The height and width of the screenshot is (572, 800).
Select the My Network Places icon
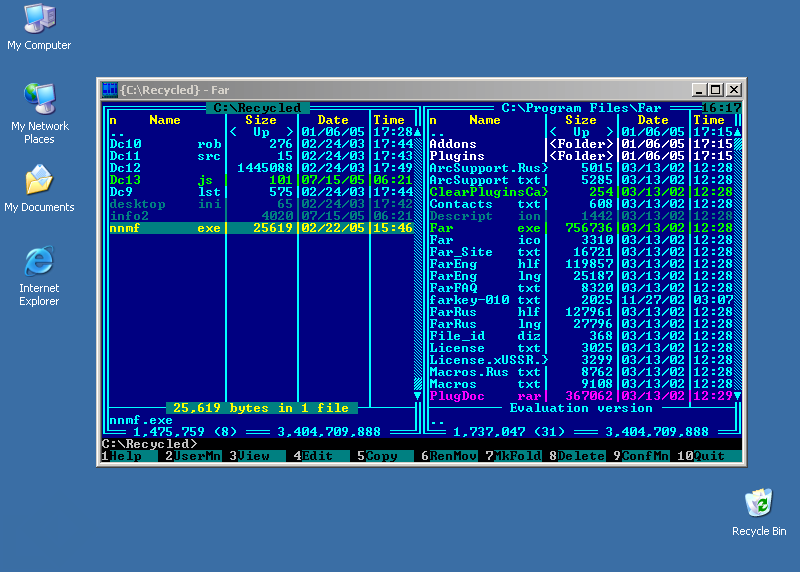[x=39, y=114]
